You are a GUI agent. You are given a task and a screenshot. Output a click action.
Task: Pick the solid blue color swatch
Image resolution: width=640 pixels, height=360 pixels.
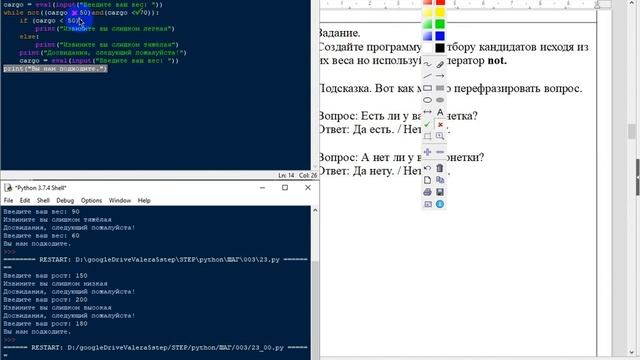(440, 36)
